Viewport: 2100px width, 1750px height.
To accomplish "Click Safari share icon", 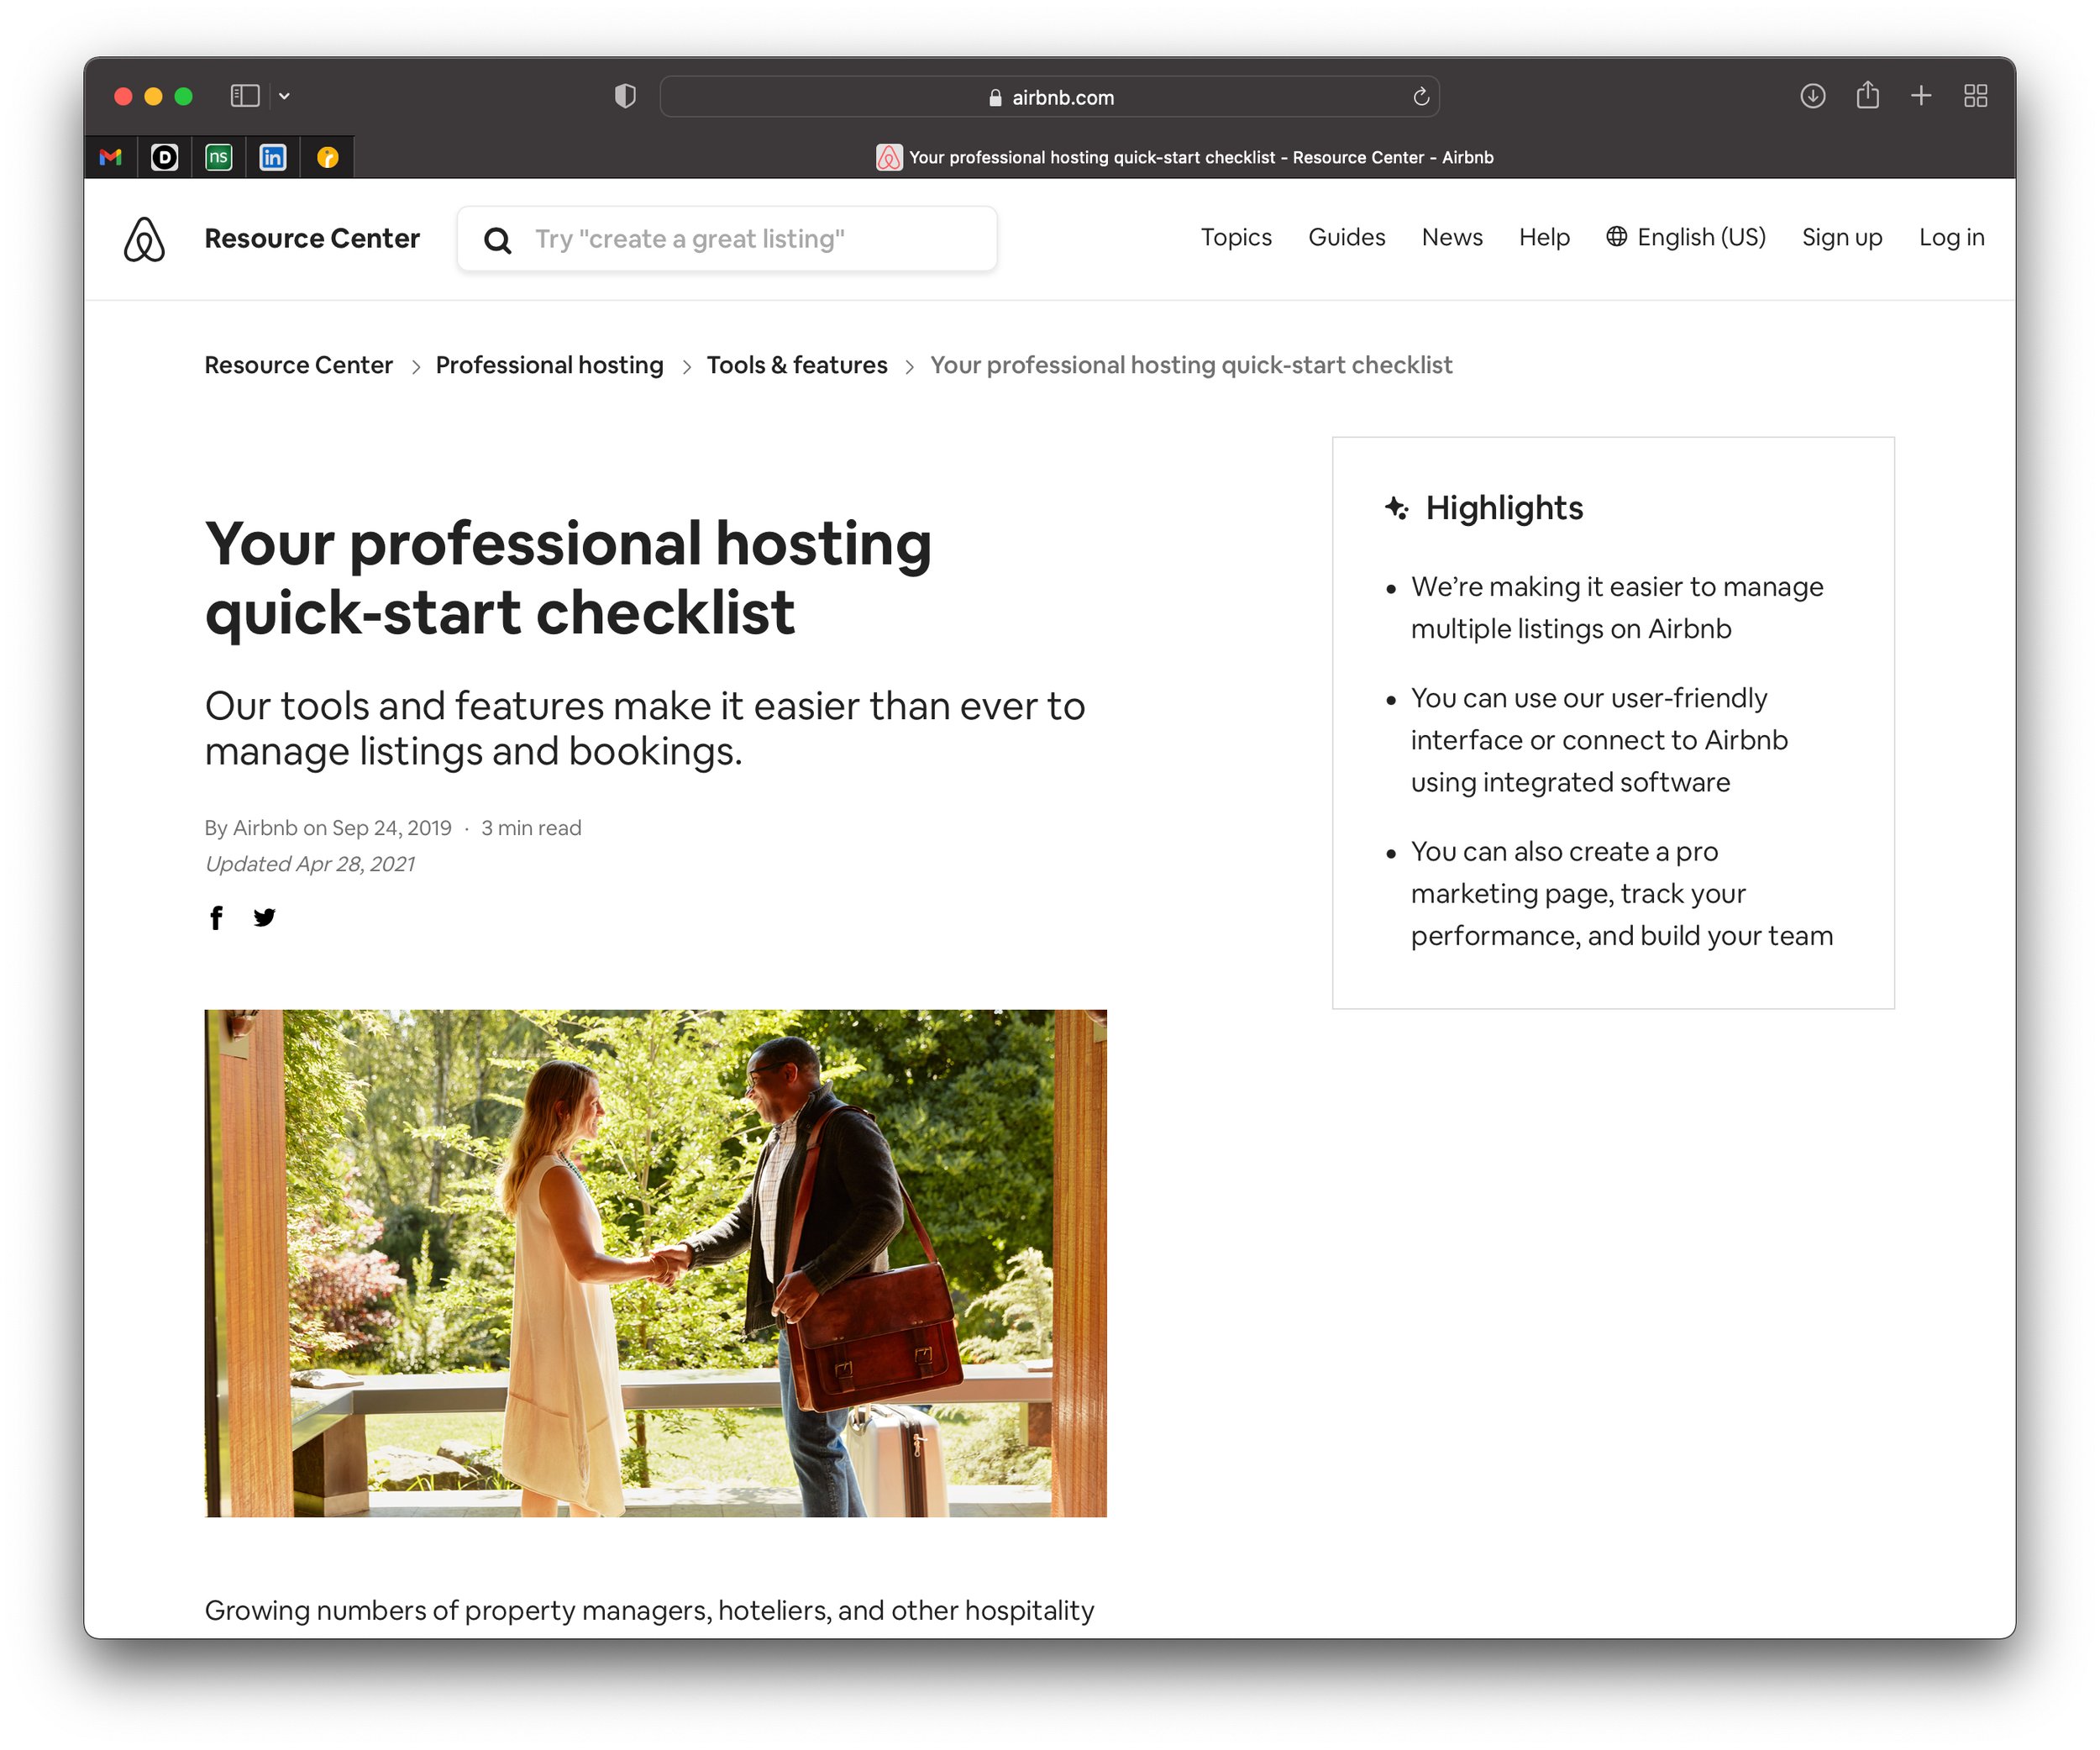I will [x=1867, y=96].
